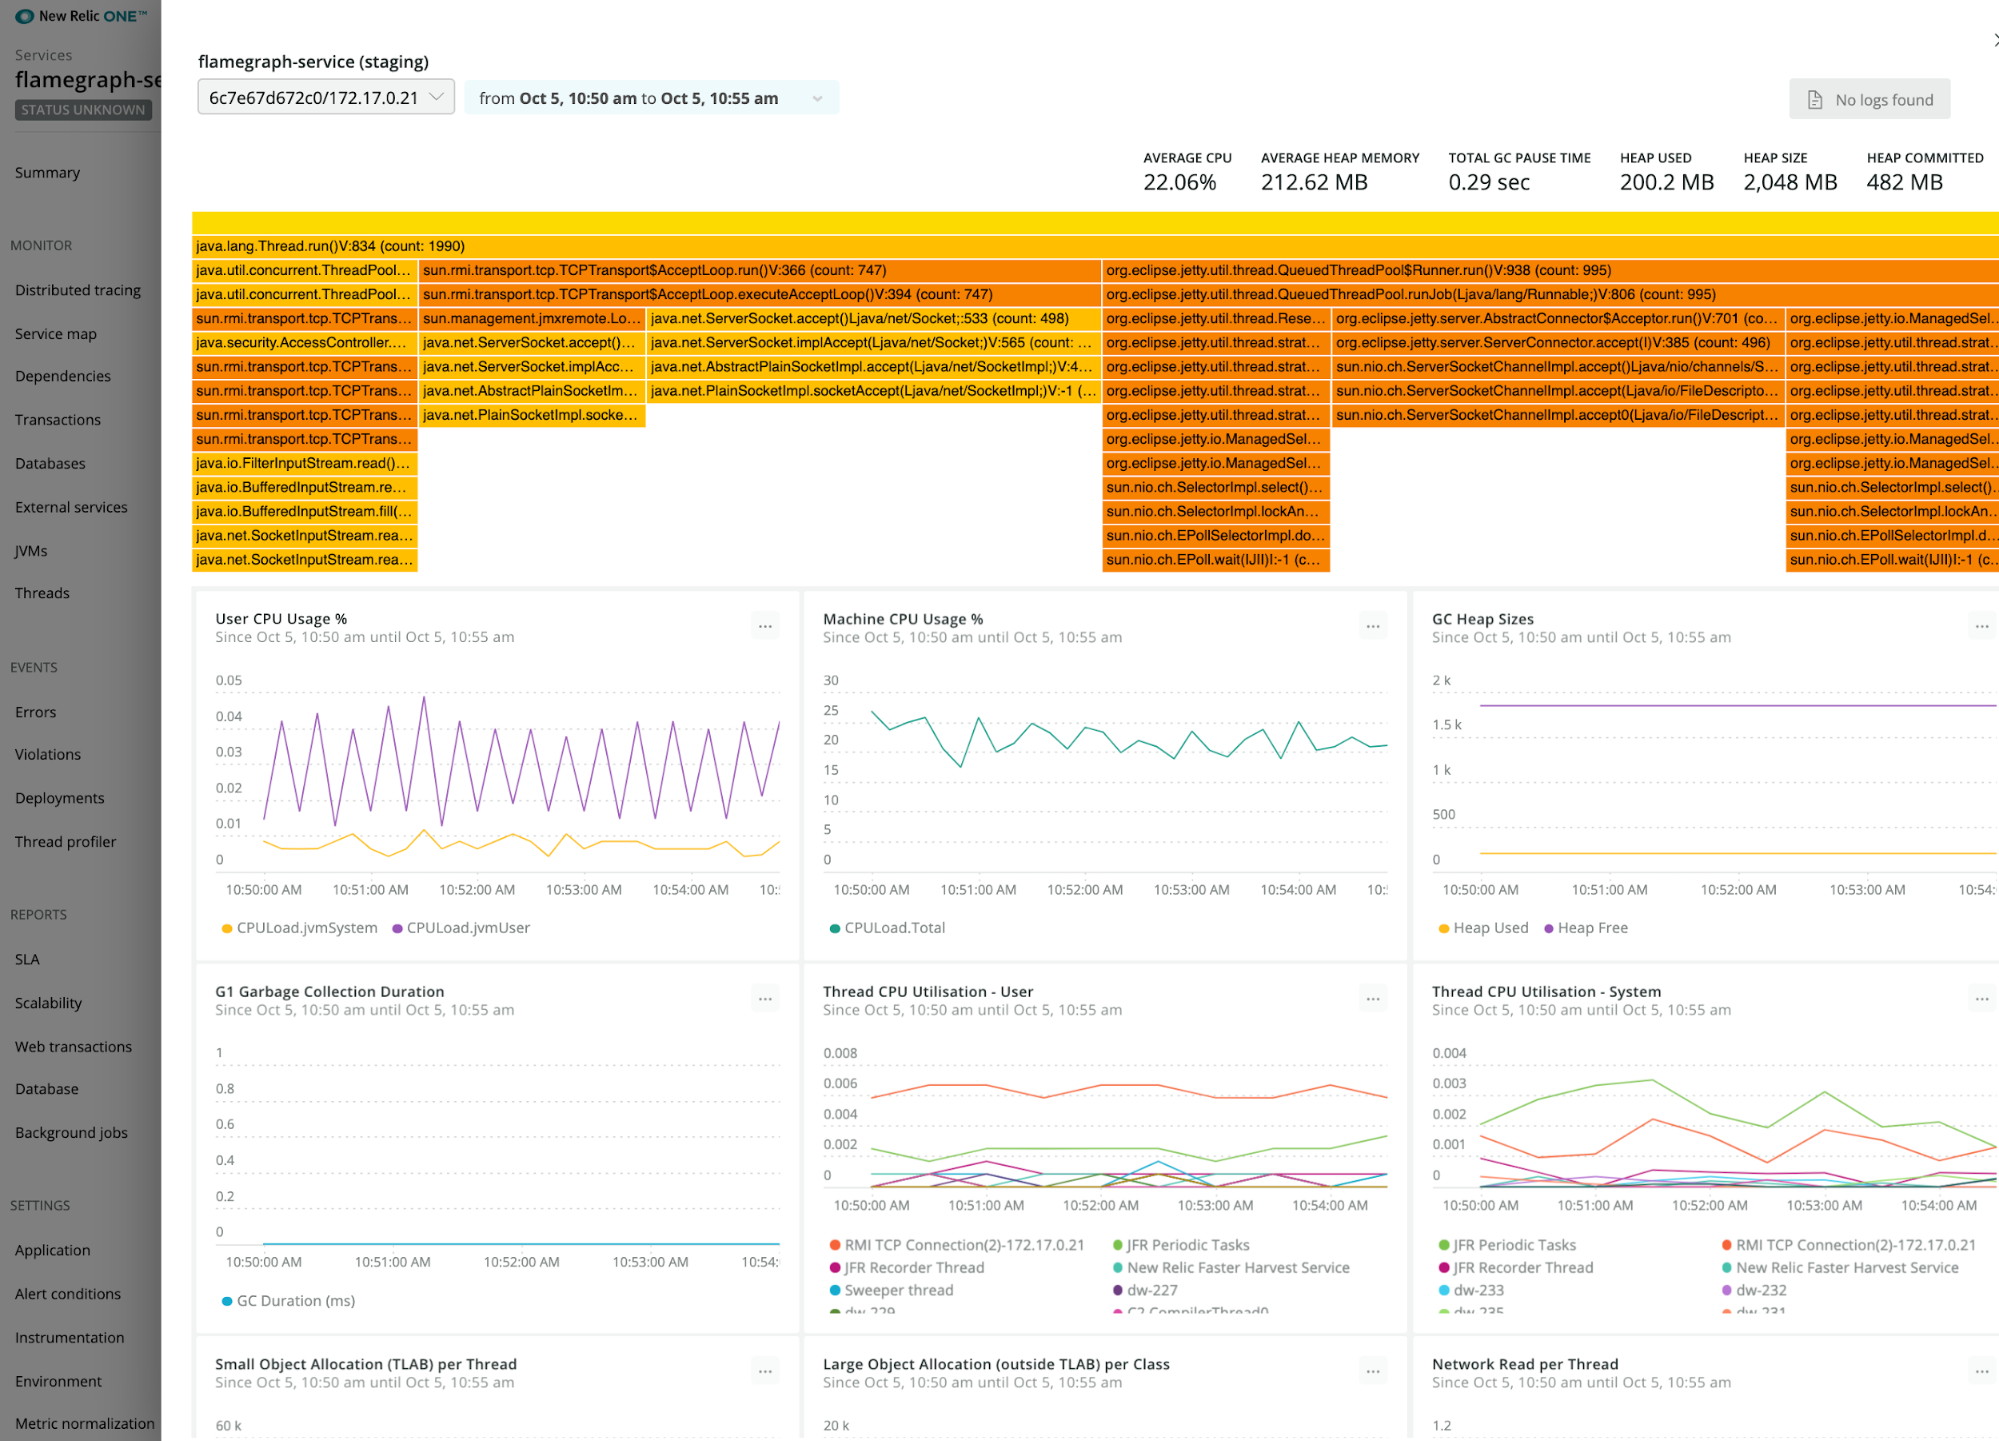Open GC Heap Sizes chart options menu
Image resolution: width=1999 pixels, height=1441 pixels.
1981,627
